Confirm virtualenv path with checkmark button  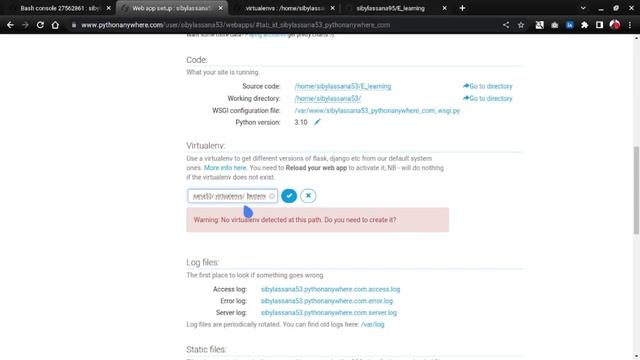click(x=289, y=196)
